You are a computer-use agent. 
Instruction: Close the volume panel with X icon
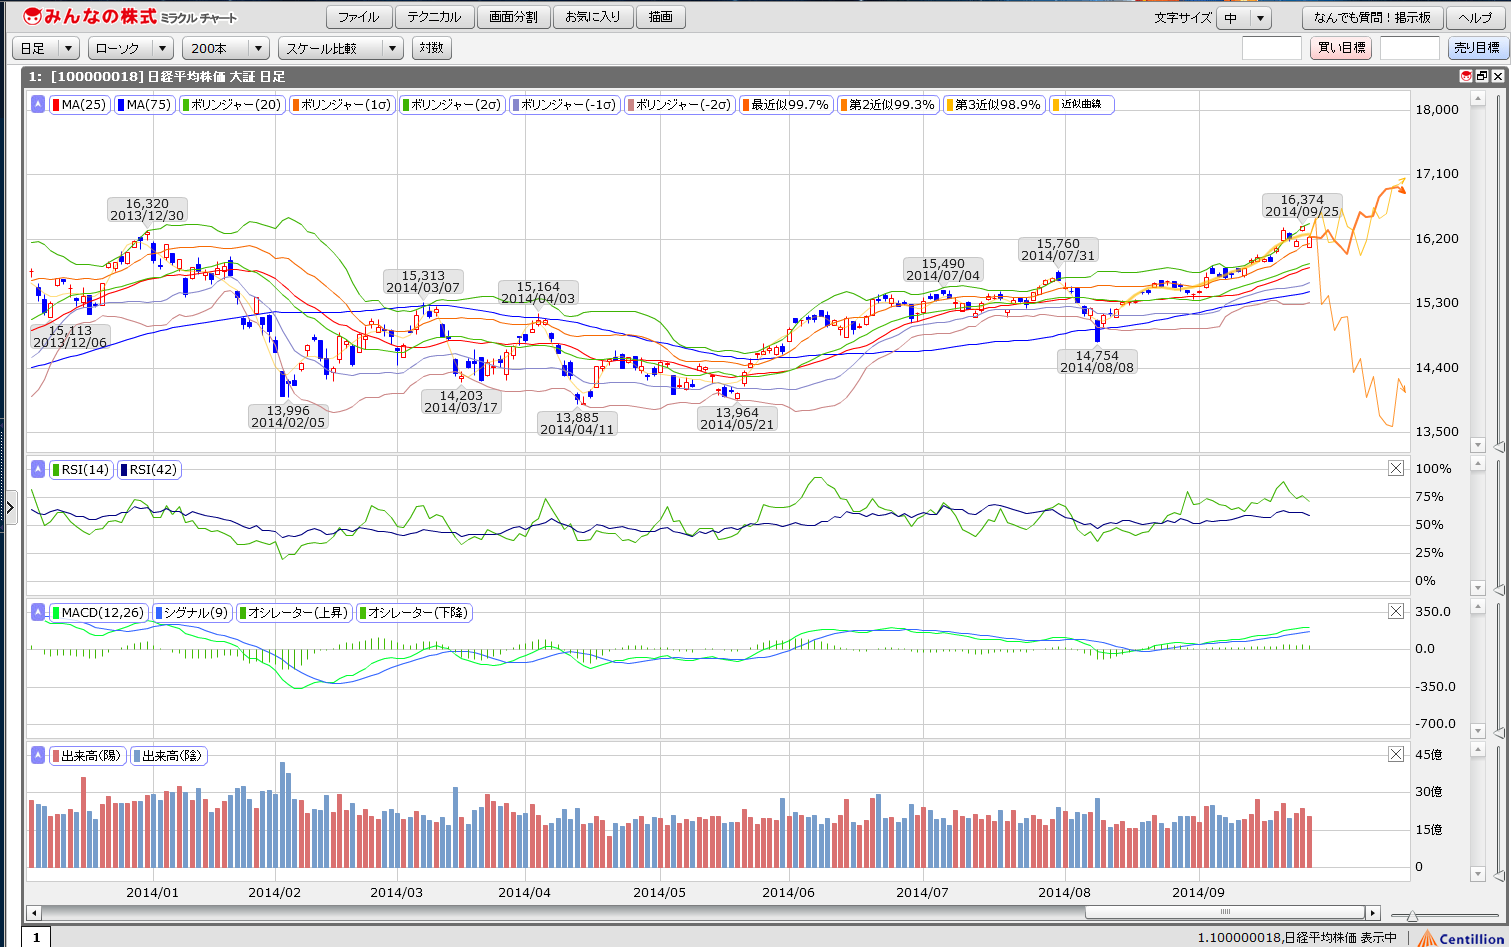click(1396, 754)
